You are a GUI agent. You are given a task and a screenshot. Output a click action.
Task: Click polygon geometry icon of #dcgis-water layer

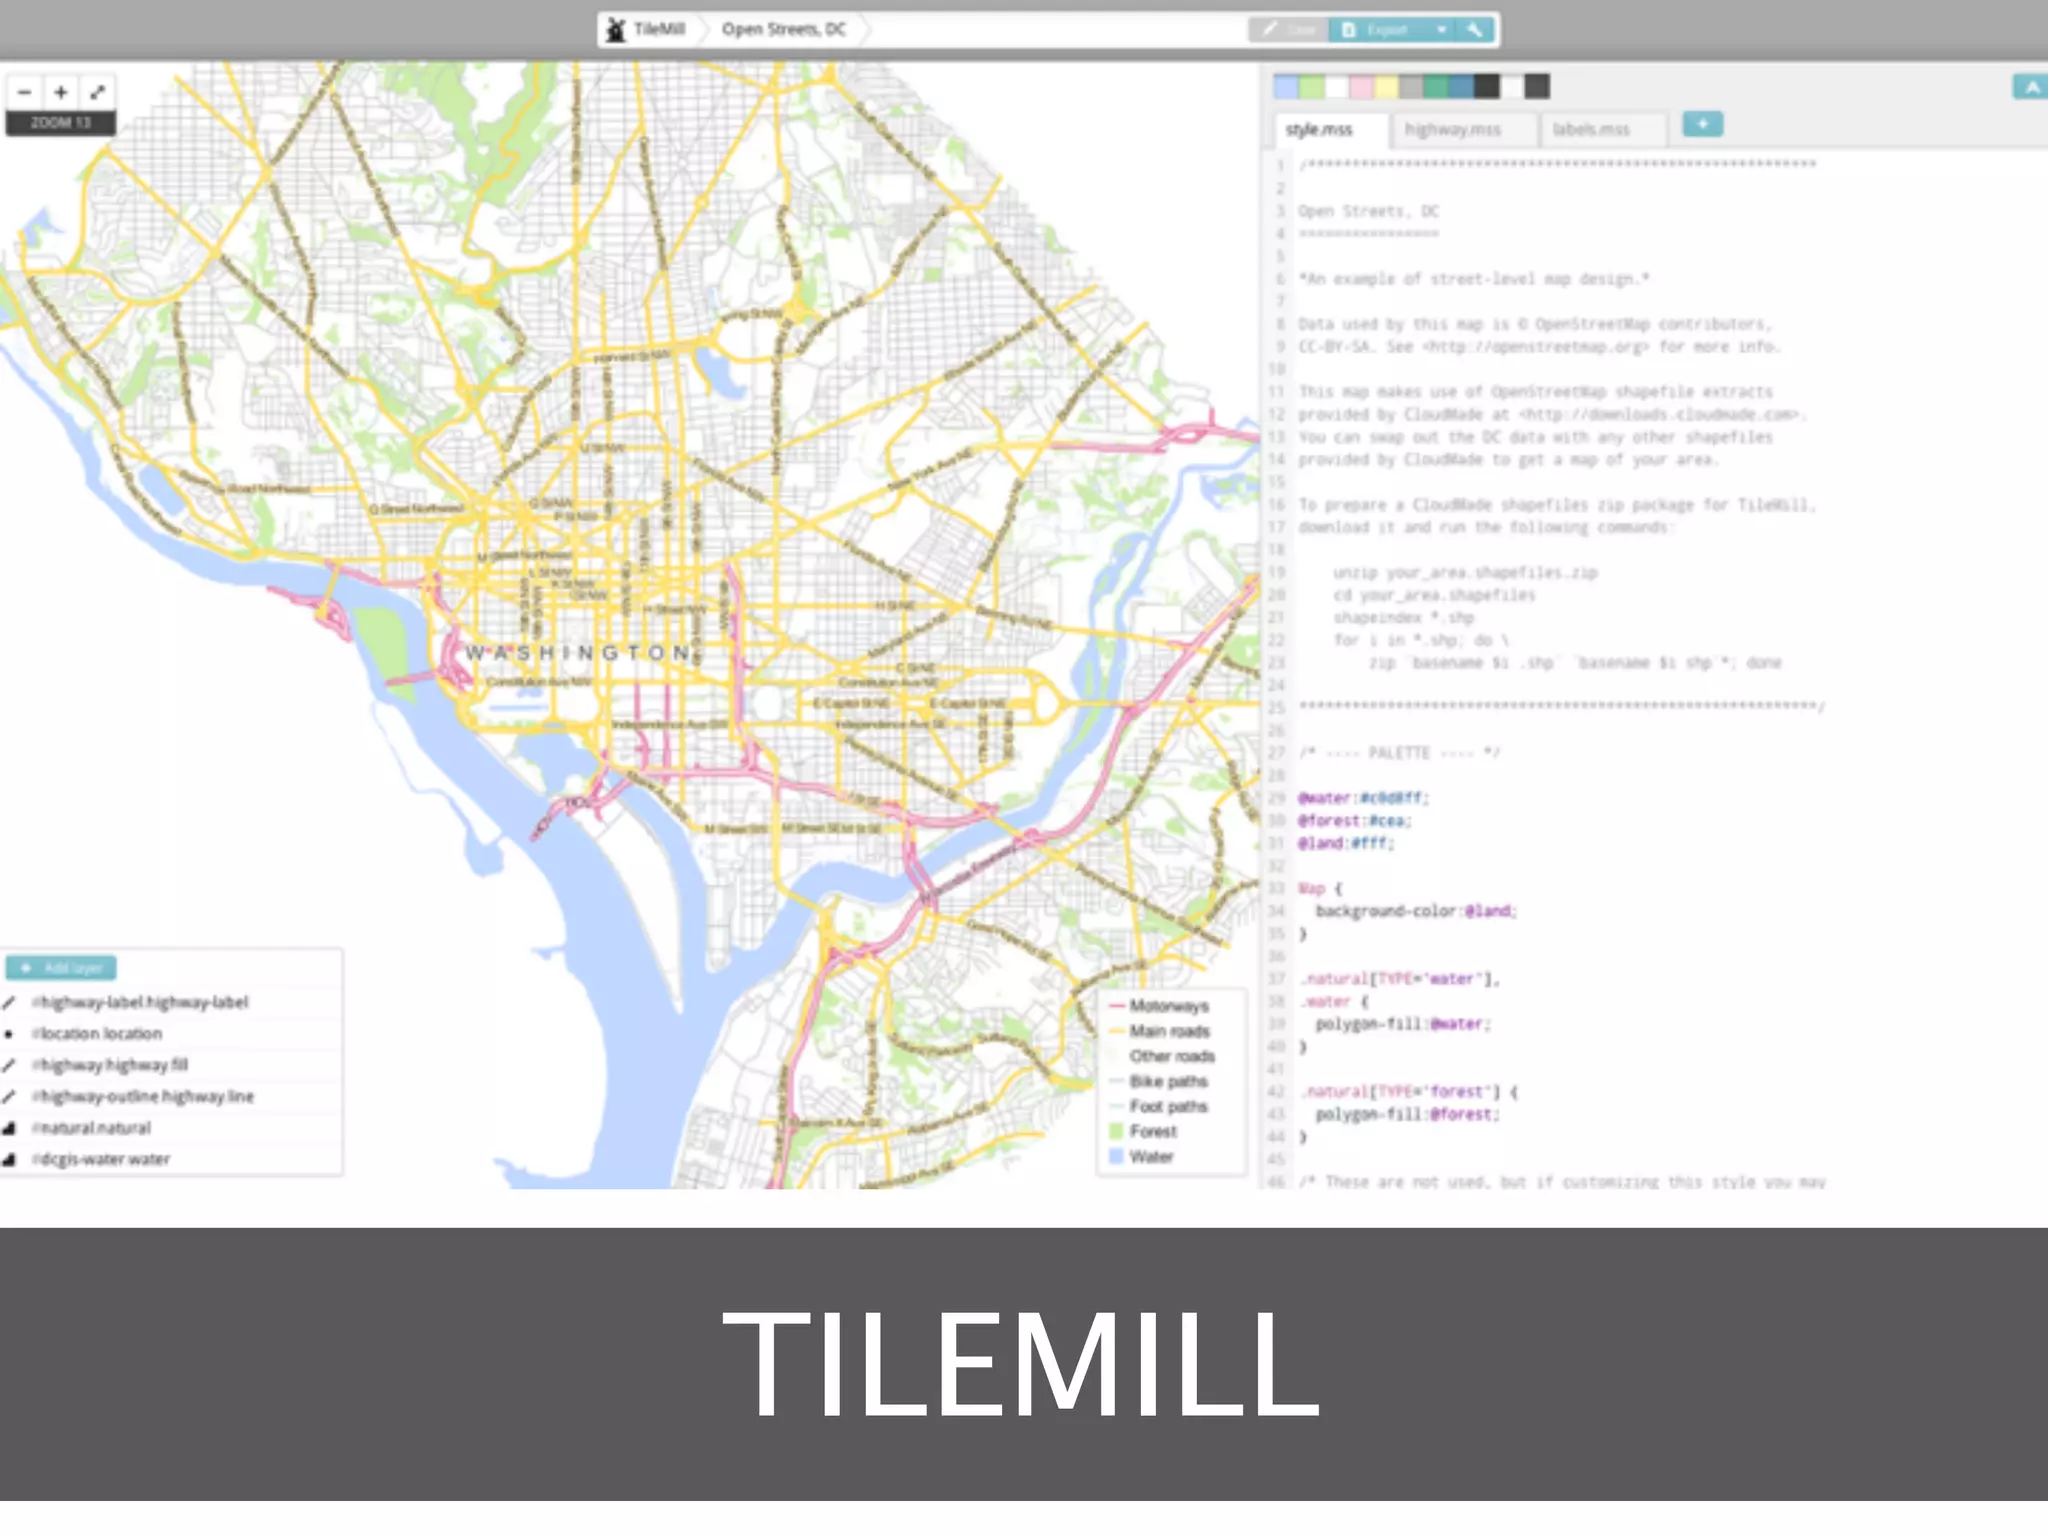click(9, 1160)
